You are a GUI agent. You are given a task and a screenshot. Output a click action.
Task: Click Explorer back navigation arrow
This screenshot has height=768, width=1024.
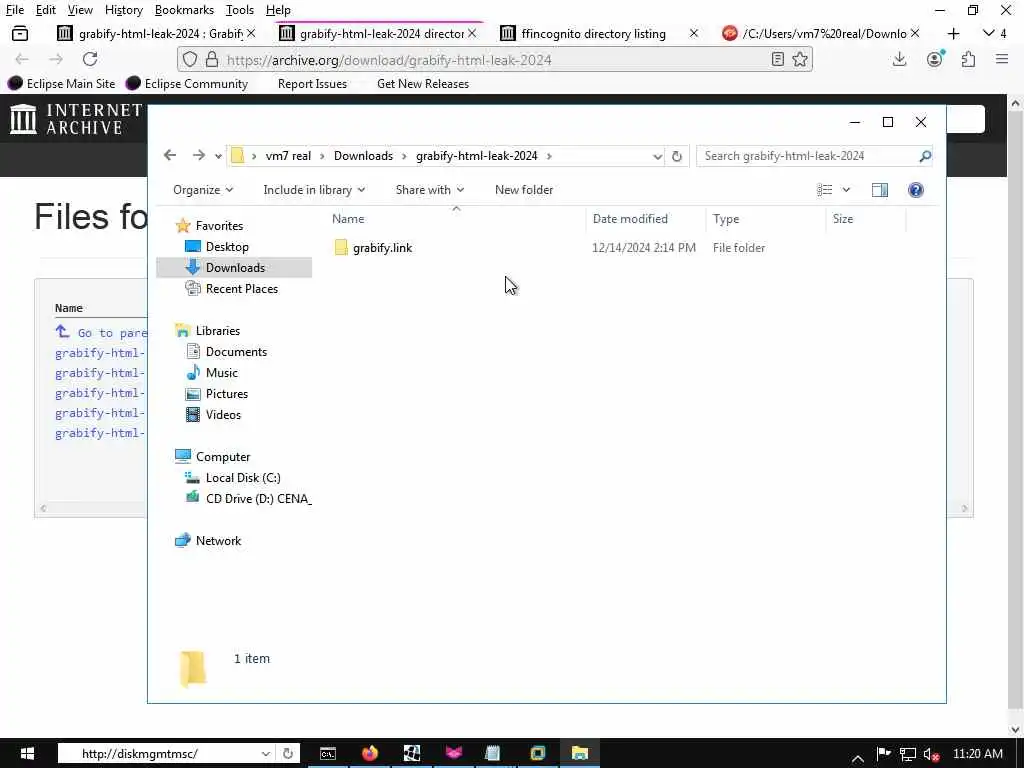point(170,155)
